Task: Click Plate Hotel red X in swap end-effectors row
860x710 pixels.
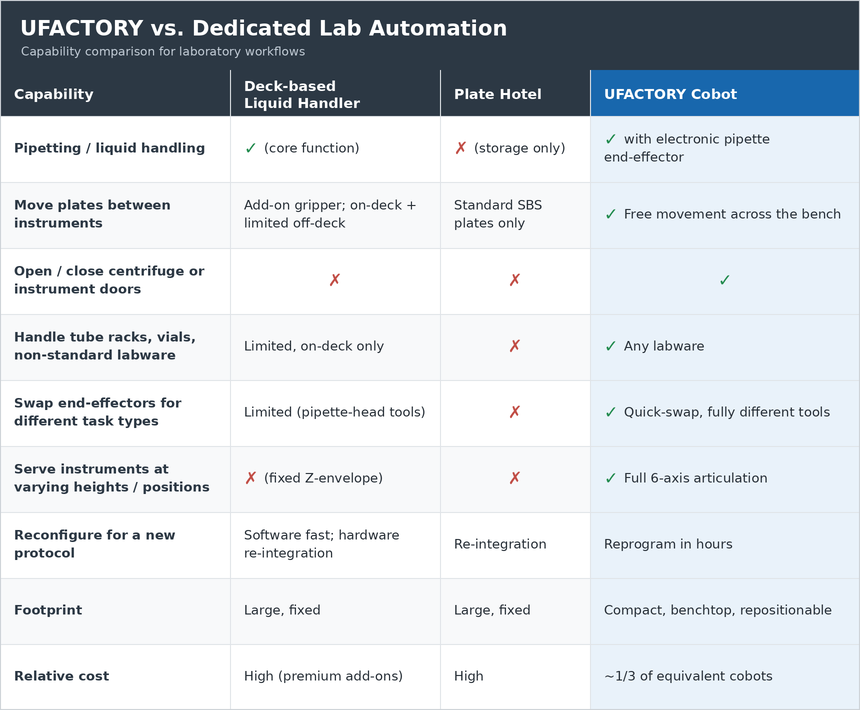Action: (514, 412)
